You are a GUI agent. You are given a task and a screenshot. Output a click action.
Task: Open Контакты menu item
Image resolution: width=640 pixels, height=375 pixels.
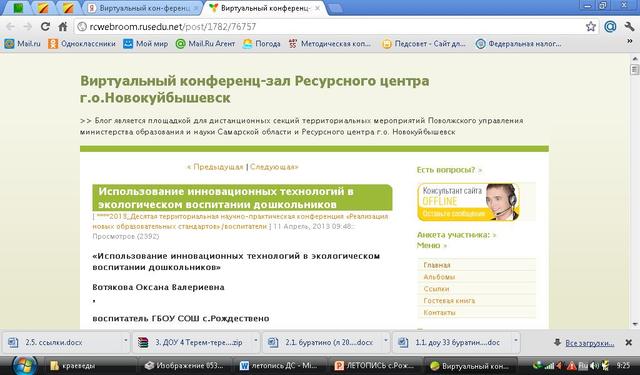click(x=439, y=312)
